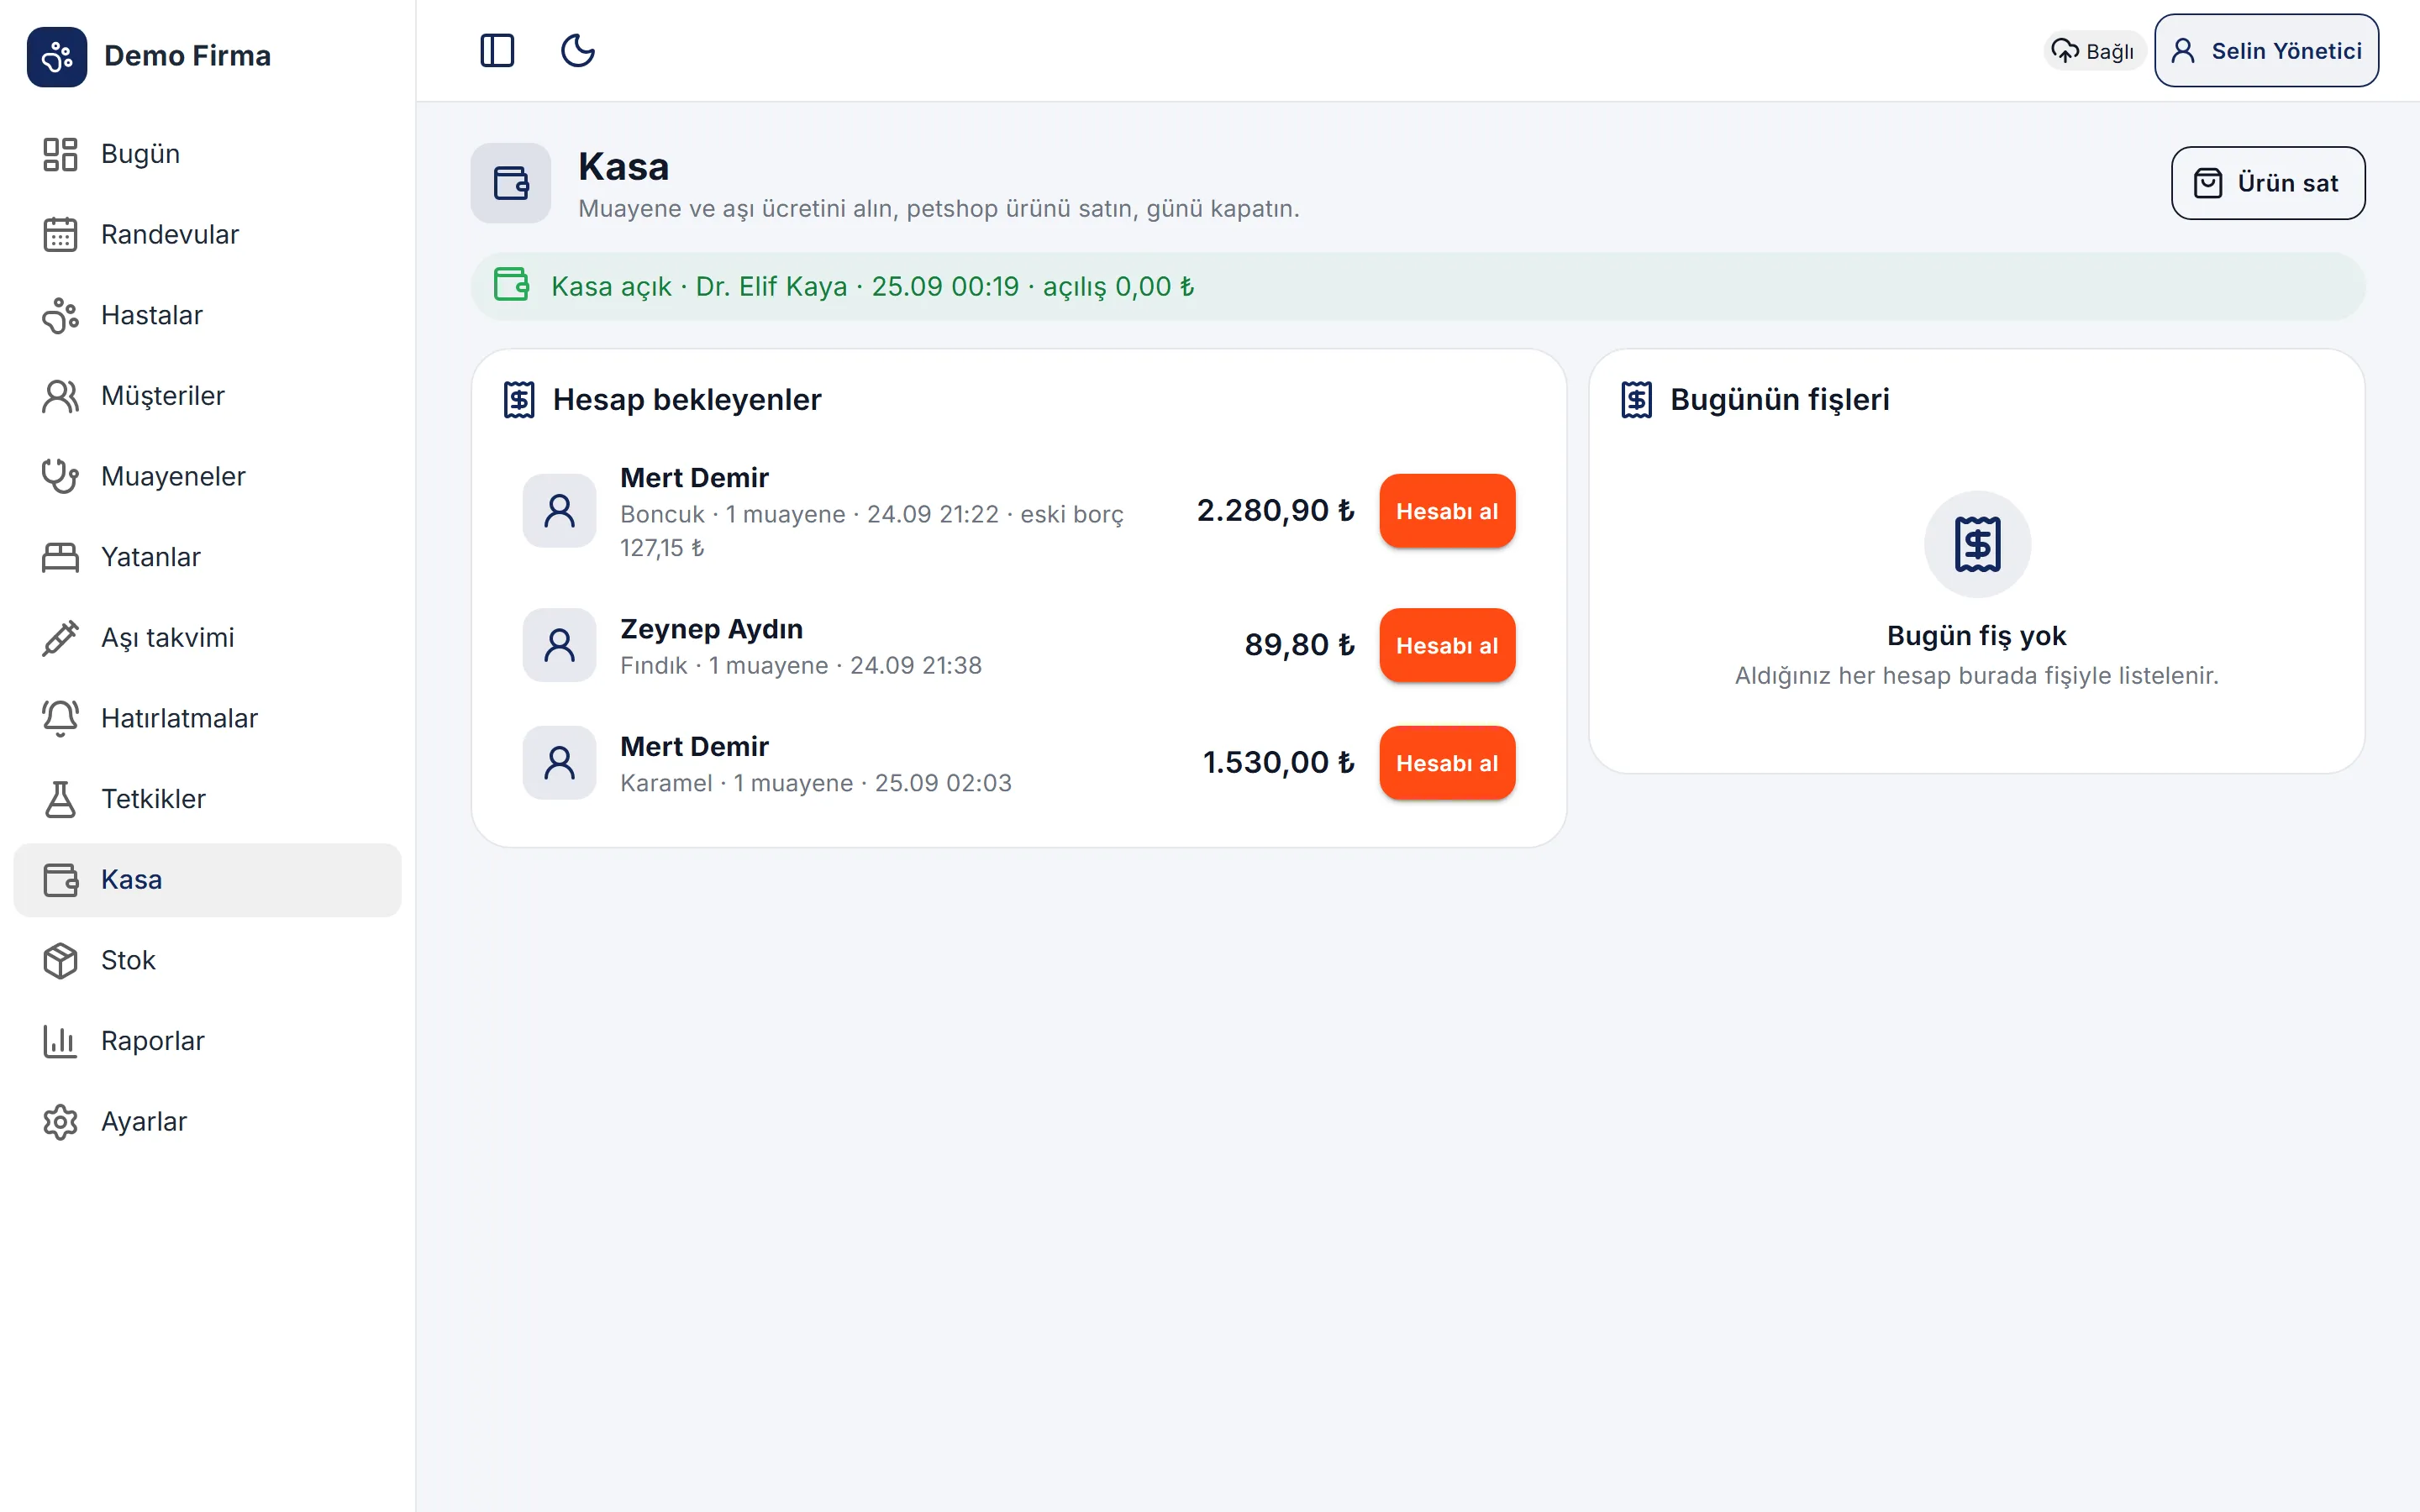
Task: Open Müşteriler people icon
Action: [60, 396]
